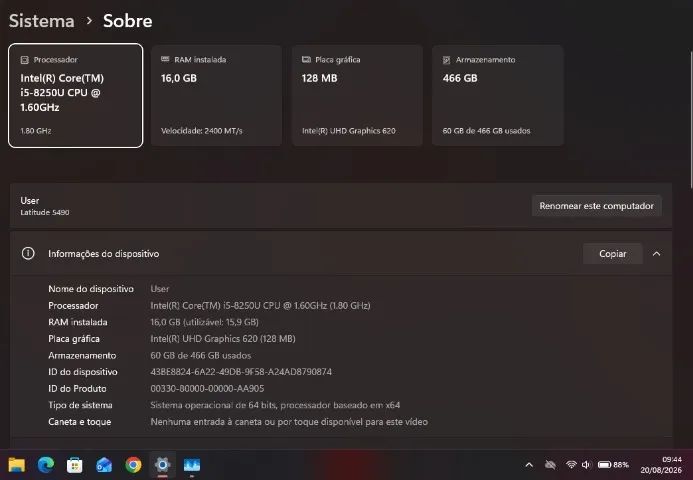The image size is (693, 480).
Task: Click '16,0 GB (utilizável: 15,9 GB)' value
Action: [204, 322]
